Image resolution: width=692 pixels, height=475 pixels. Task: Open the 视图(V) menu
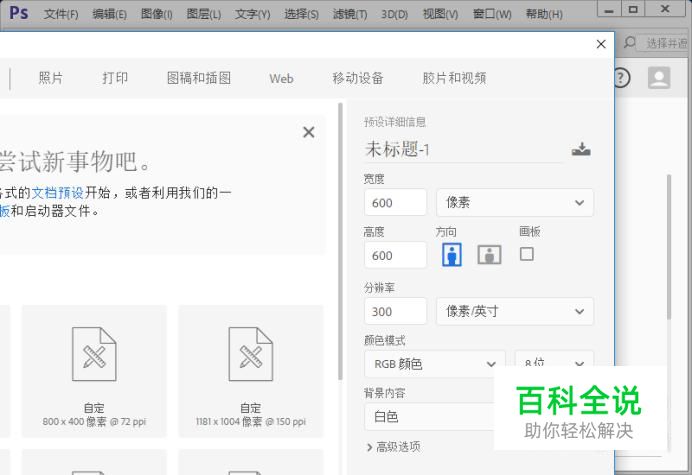pyautogui.click(x=440, y=14)
